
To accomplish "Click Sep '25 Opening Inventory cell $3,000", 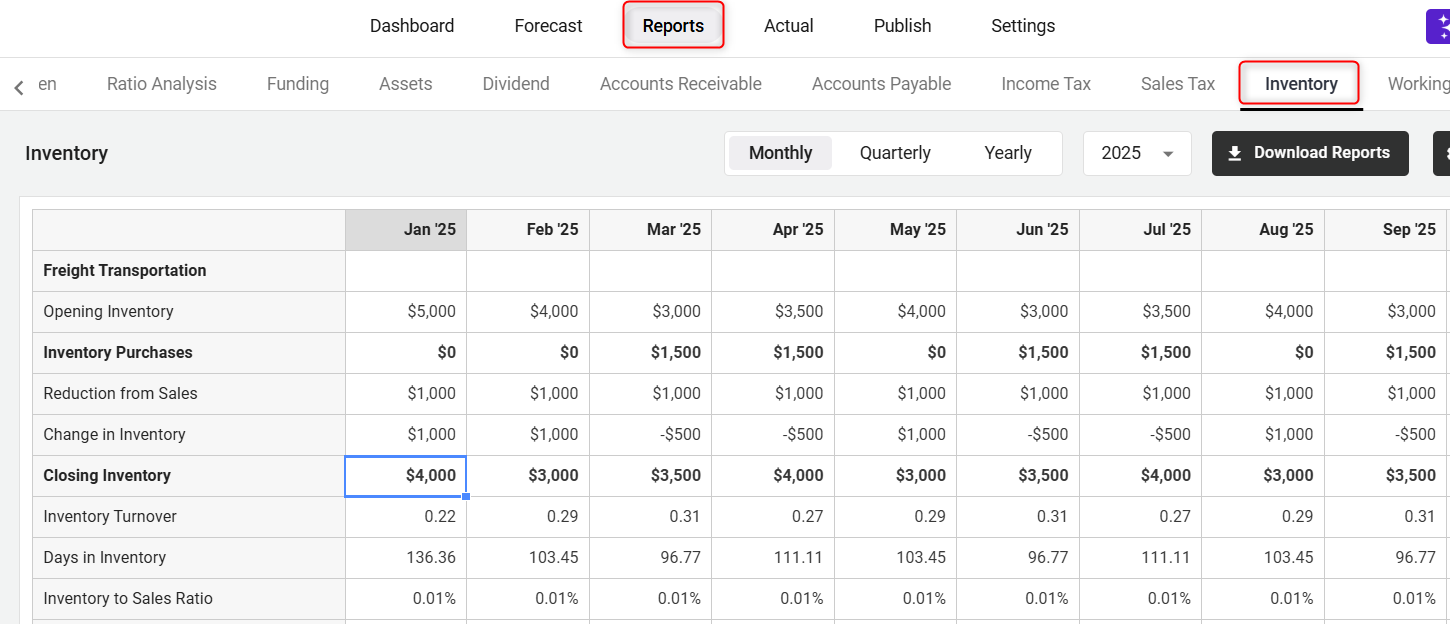I will click(x=1386, y=312).
